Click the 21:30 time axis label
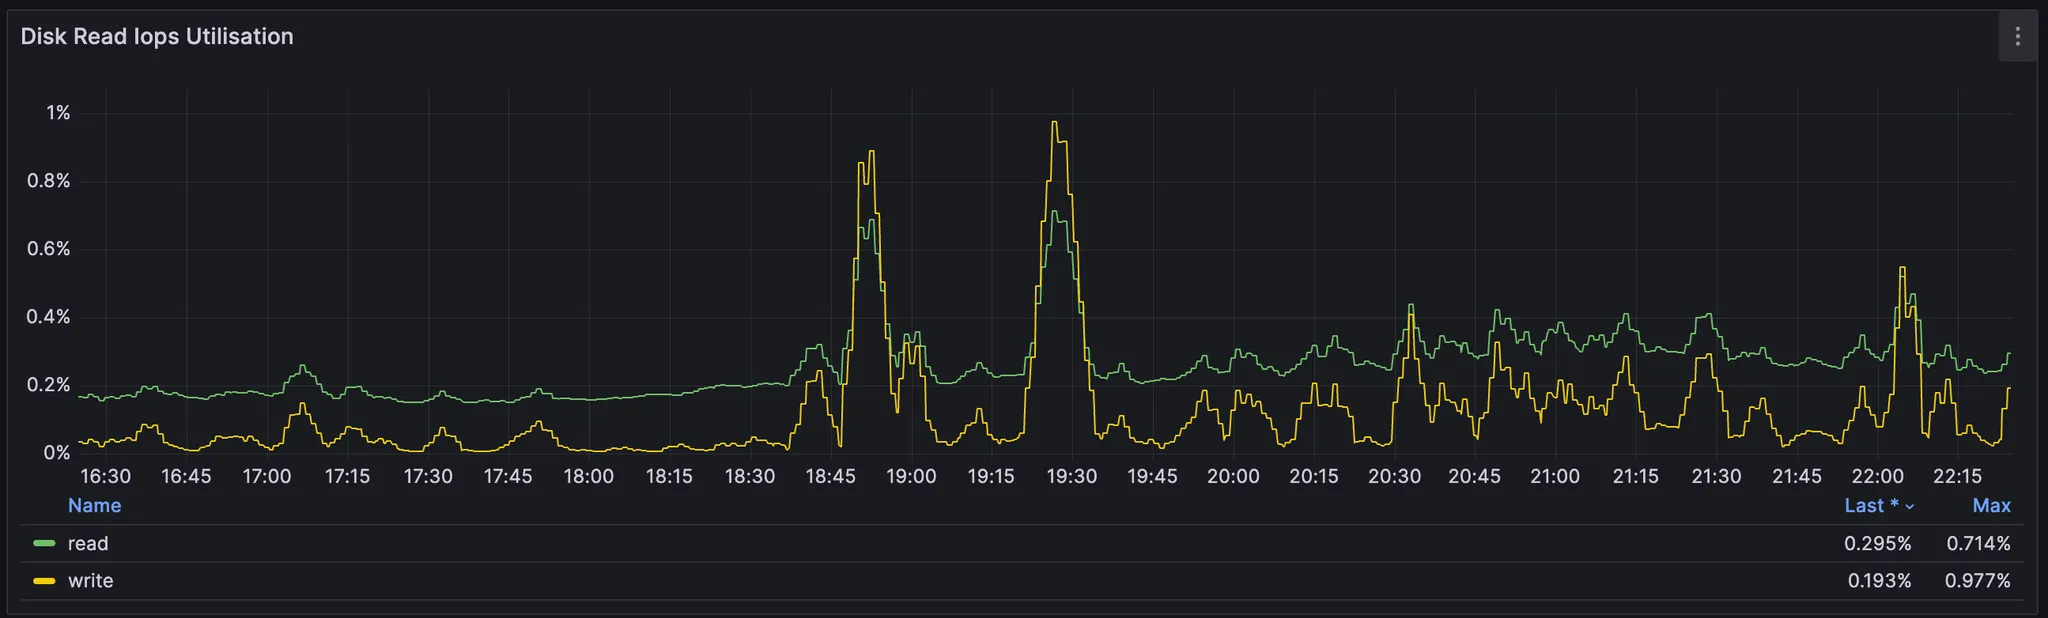Viewport: 2048px width, 618px height. click(1716, 477)
